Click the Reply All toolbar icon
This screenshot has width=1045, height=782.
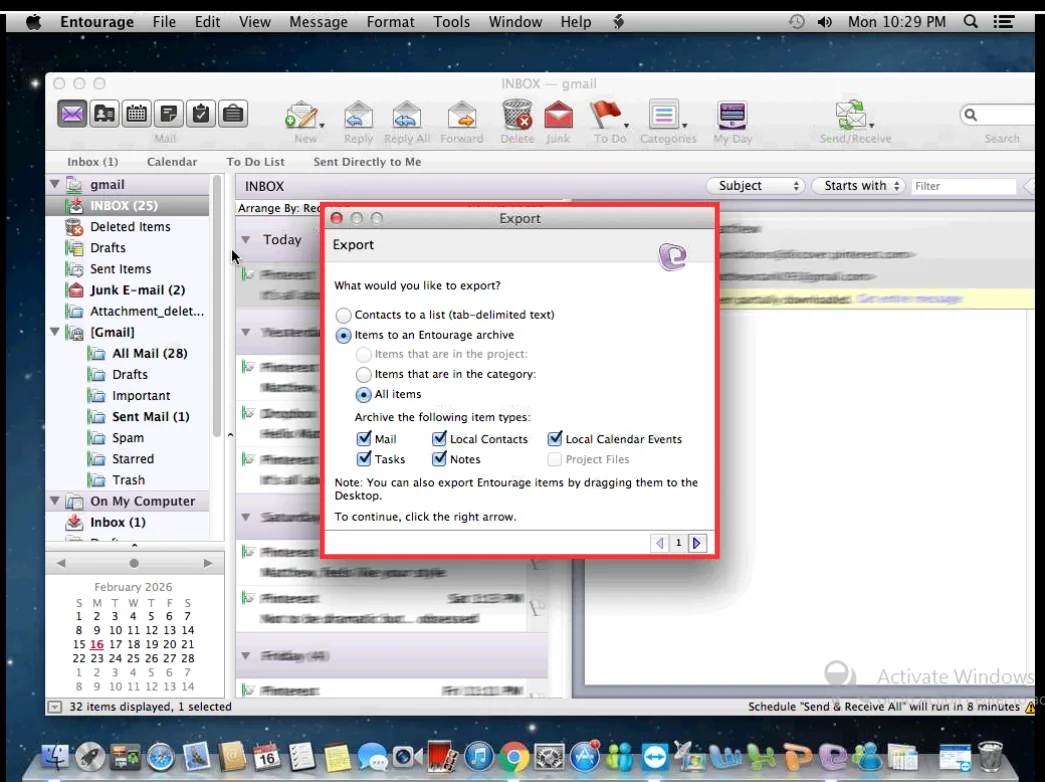[x=406, y=118]
